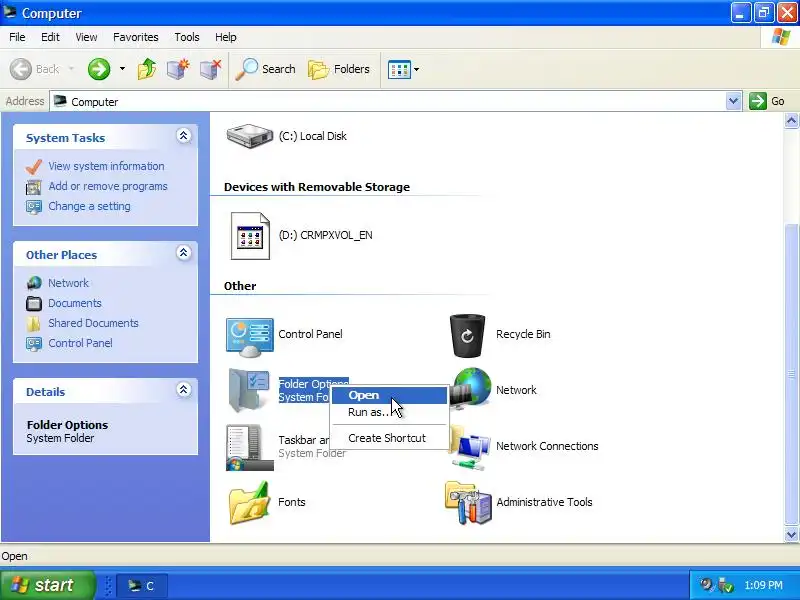The image size is (800, 600).
Task: Choose Open in the context menu
Action: (389, 395)
